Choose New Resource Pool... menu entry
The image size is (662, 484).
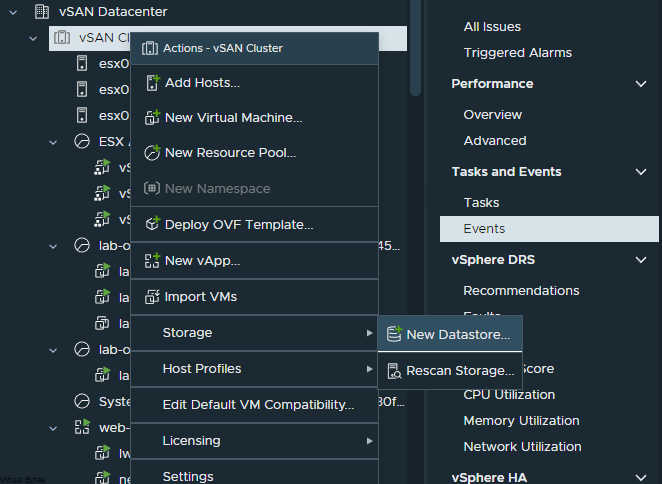click(255, 152)
